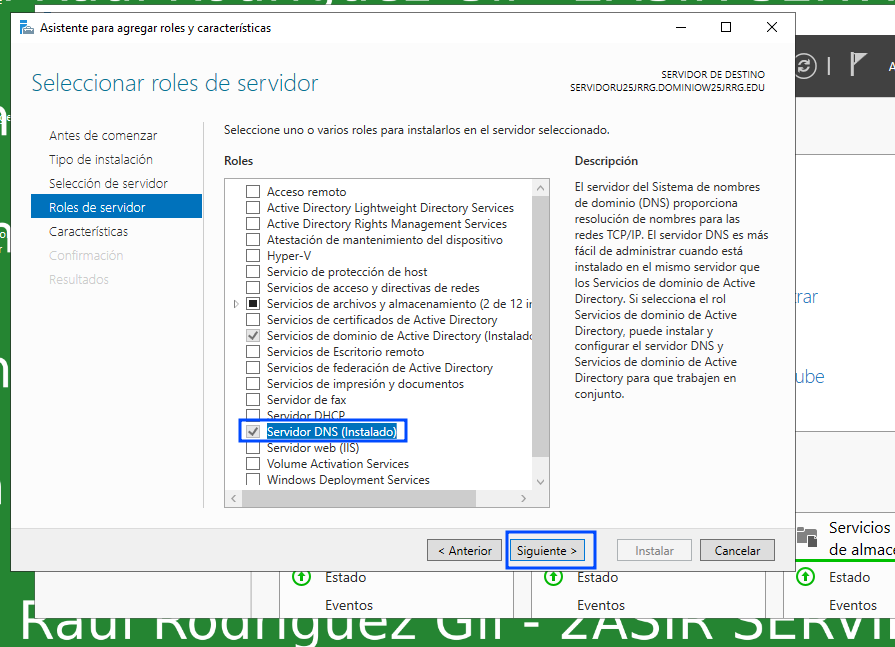This screenshot has height=647, width=895.
Task: Toggle Servicios de archivos y almacenamiento checkbox
Action: (253, 304)
